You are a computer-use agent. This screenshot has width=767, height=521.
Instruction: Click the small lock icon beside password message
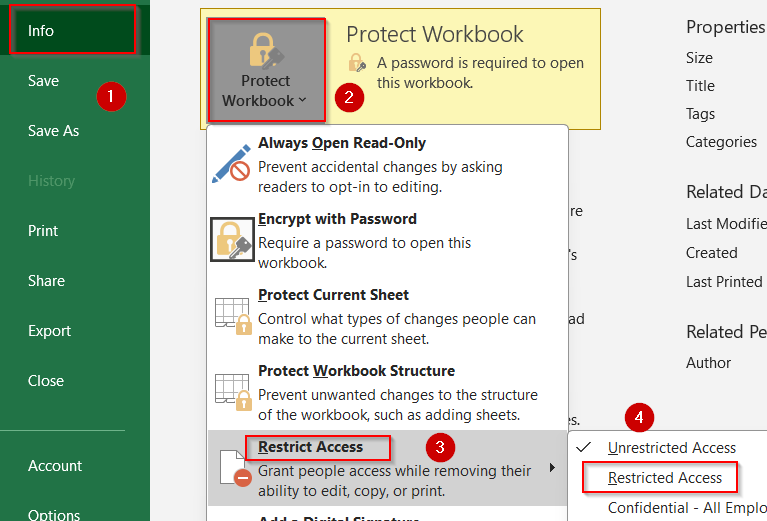pos(357,63)
